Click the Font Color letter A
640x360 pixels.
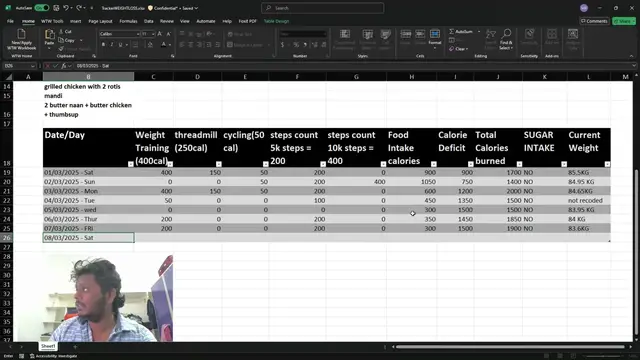click(163, 44)
